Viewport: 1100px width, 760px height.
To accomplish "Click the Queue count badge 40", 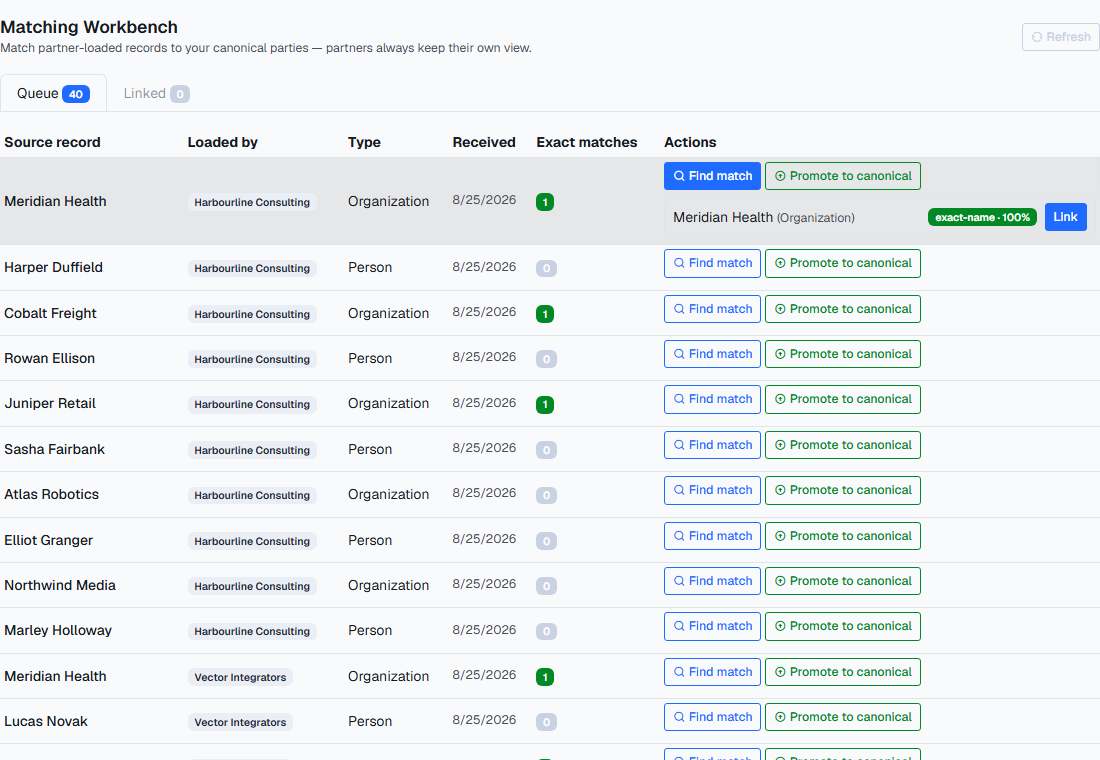I will click(x=76, y=94).
